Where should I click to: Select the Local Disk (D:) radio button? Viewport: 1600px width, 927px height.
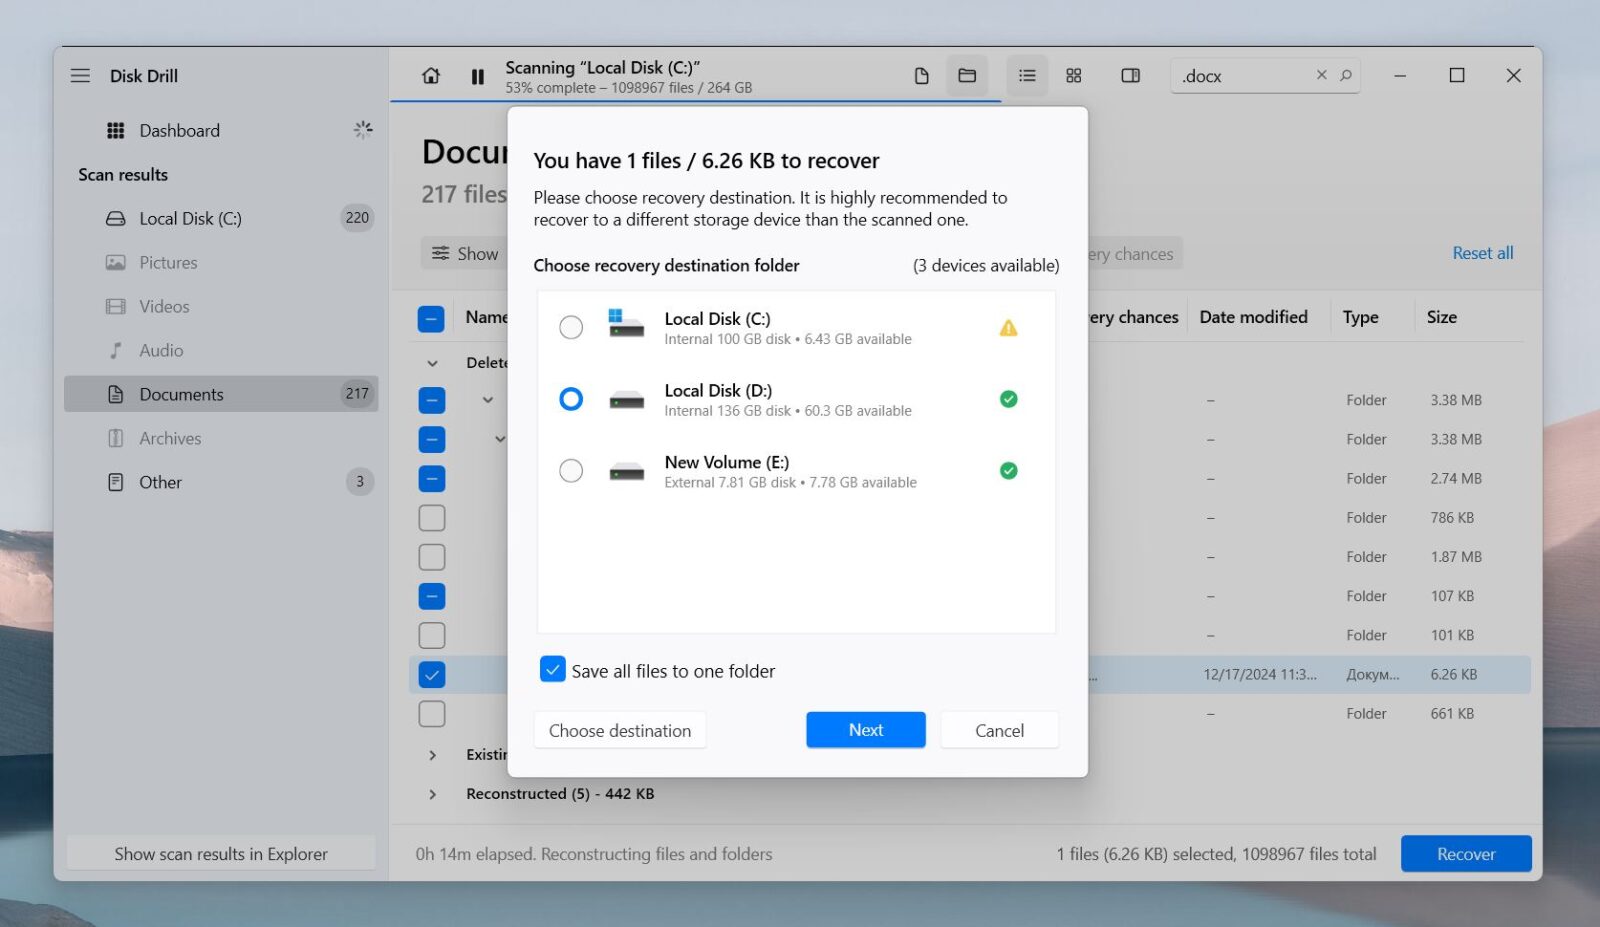click(571, 399)
